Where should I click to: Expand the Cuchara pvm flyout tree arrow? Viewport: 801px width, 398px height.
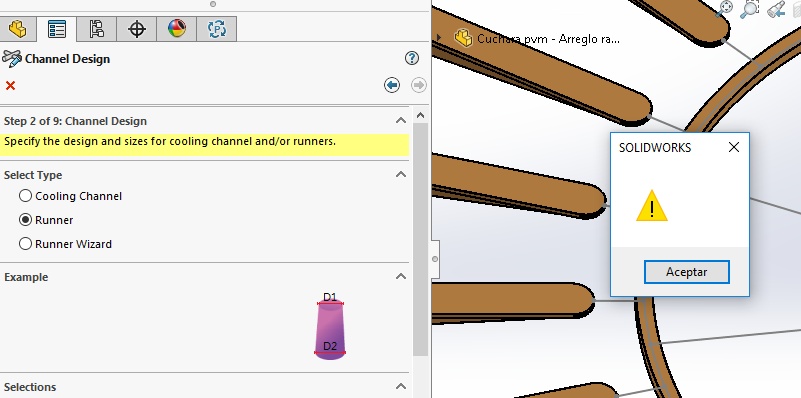point(438,37)
